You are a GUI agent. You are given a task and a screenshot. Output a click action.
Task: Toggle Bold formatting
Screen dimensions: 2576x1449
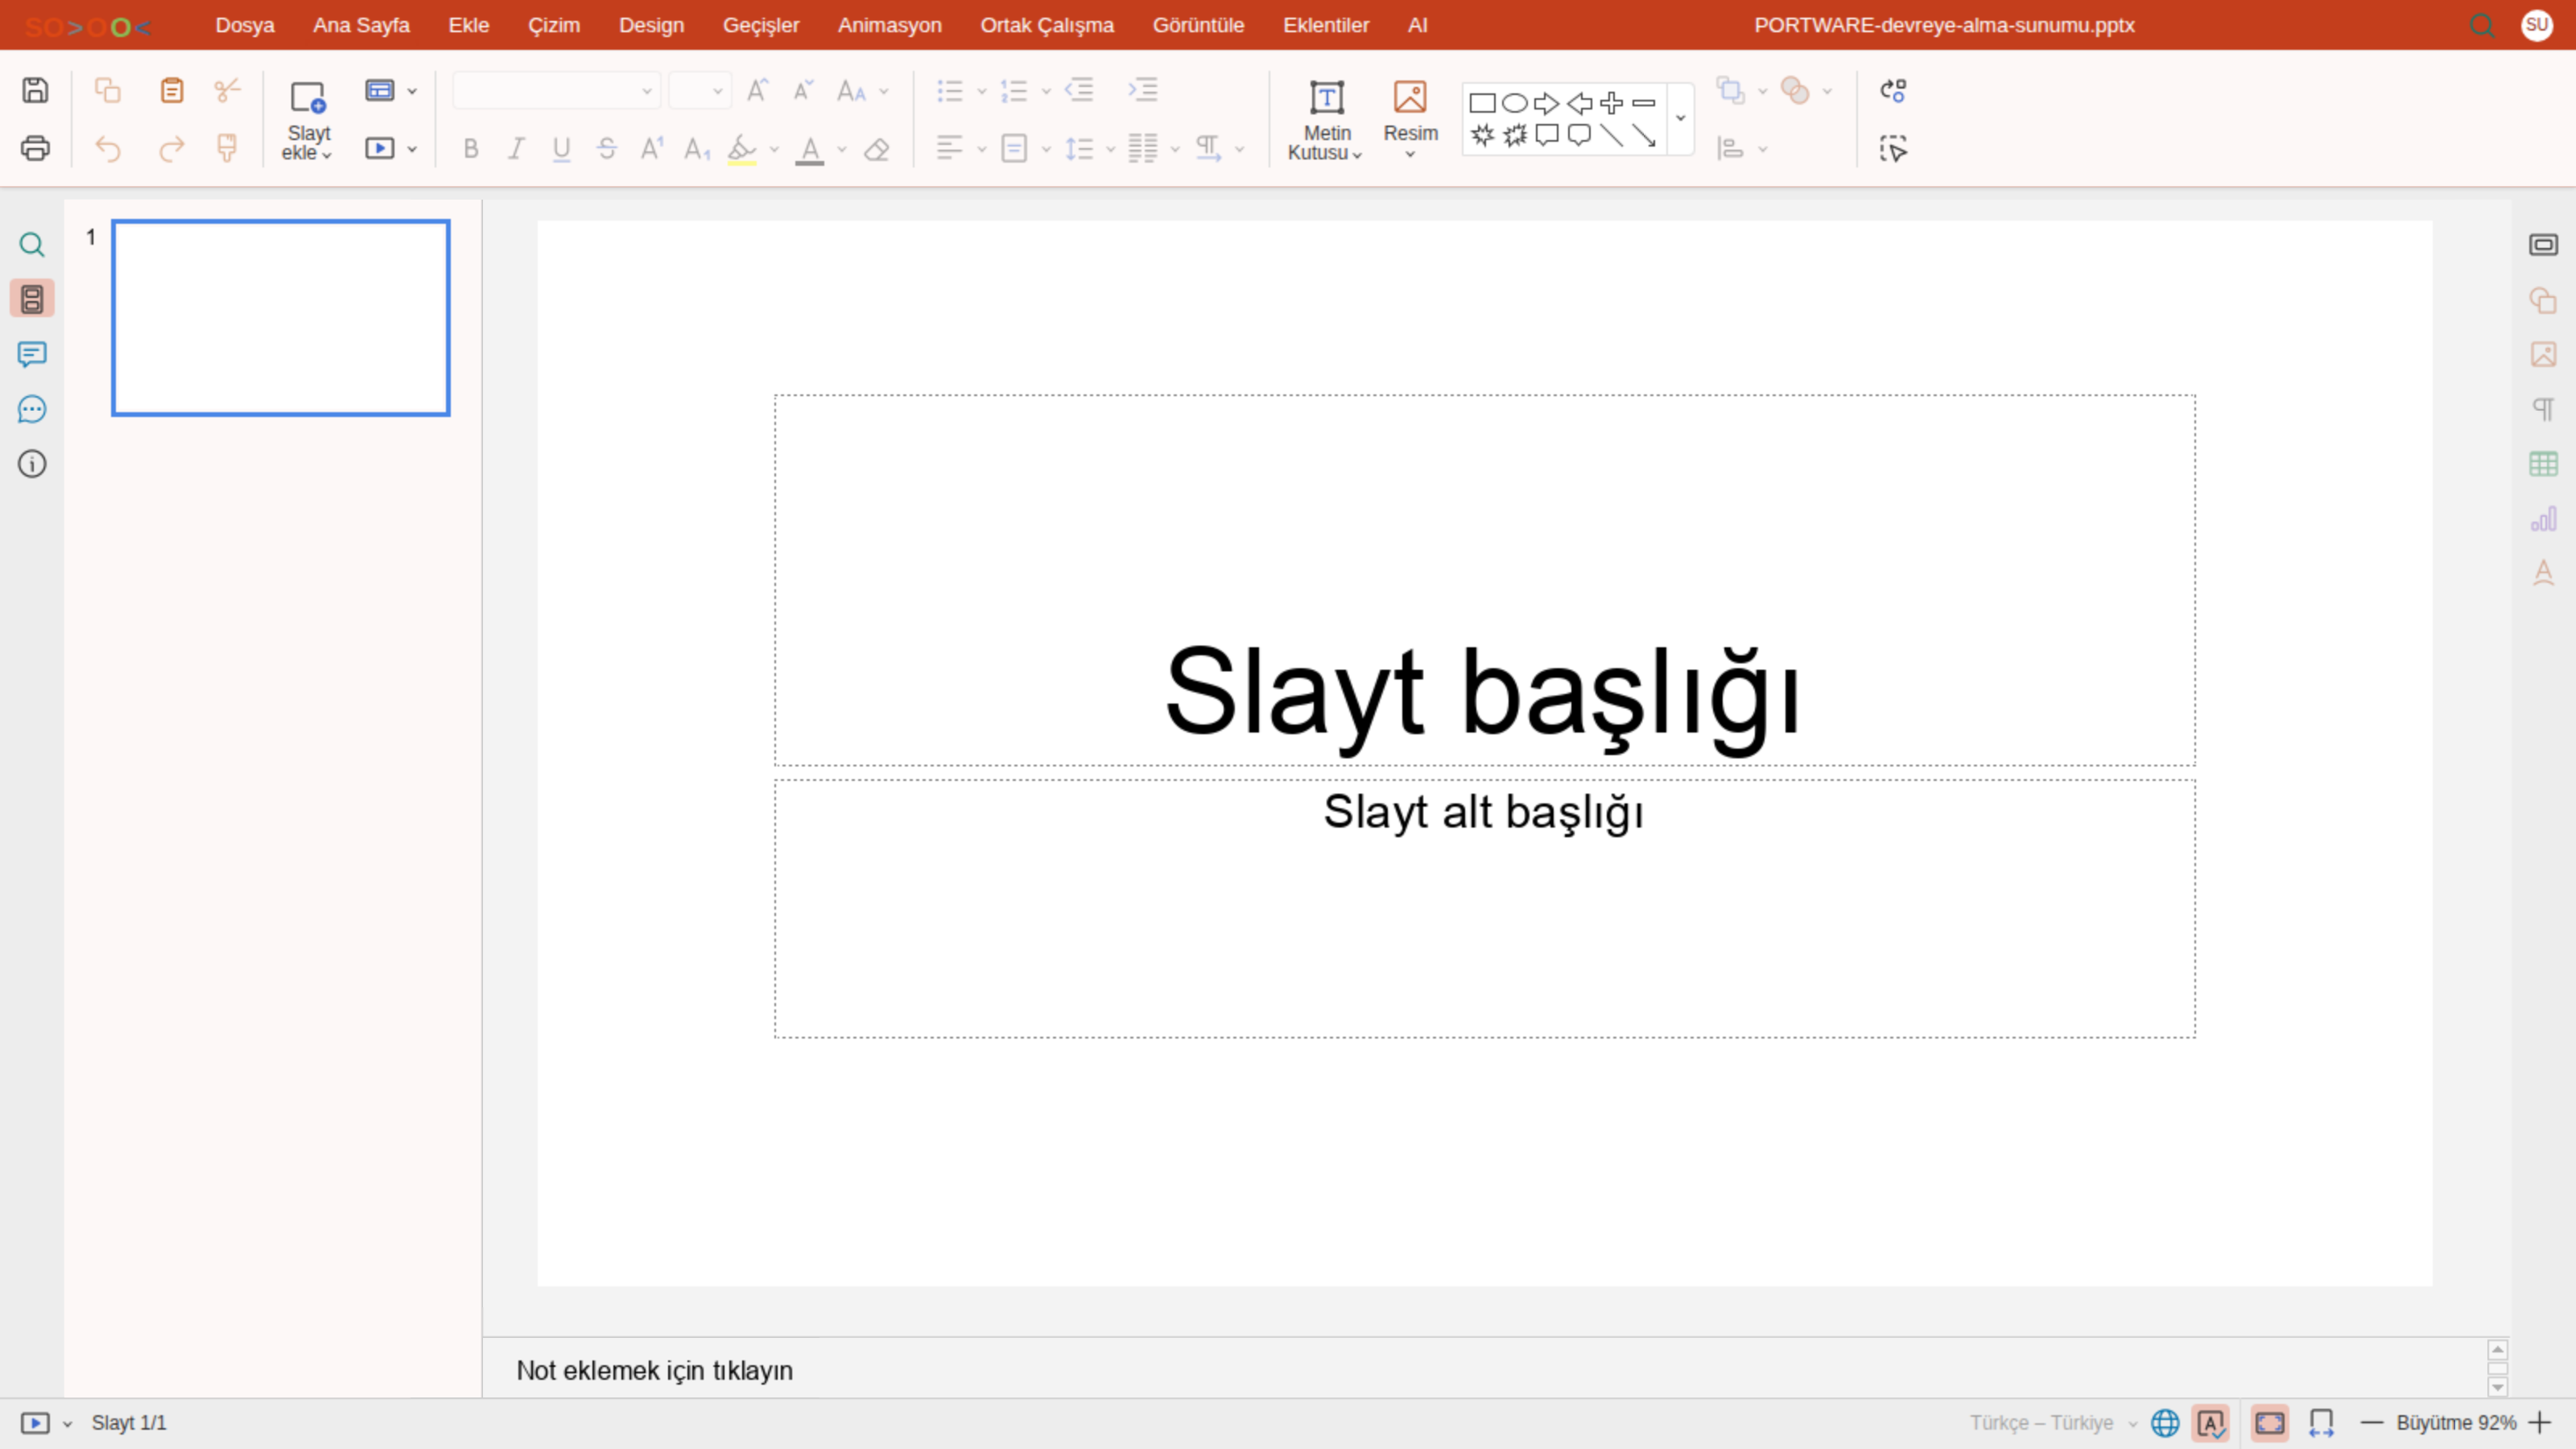pos(471,149)
